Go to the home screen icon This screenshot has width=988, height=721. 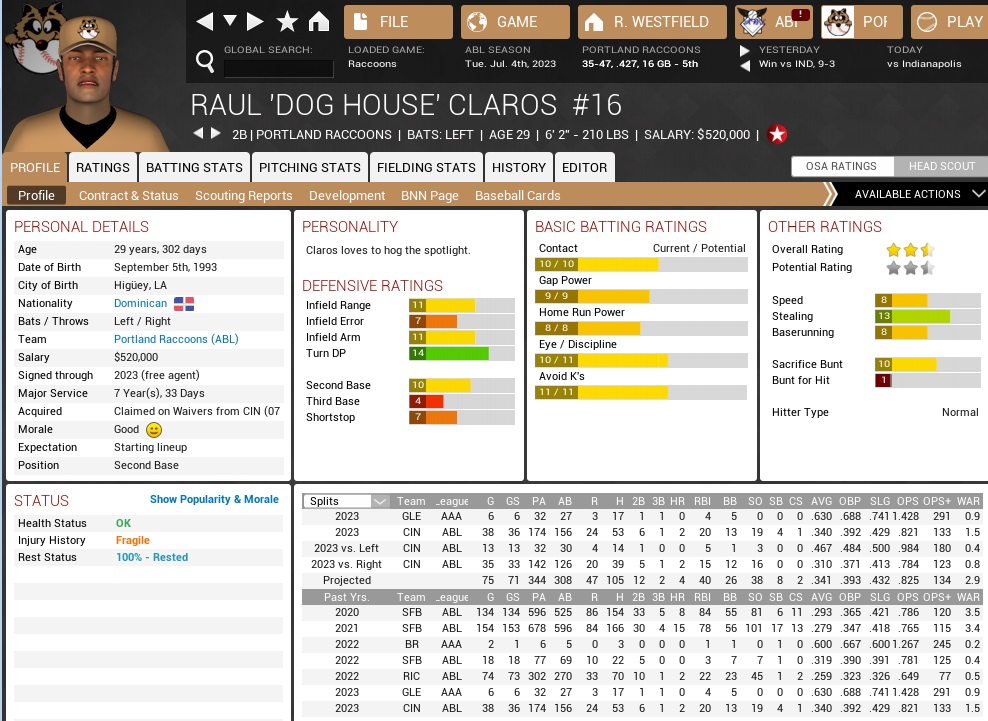[x=318, y=21]
